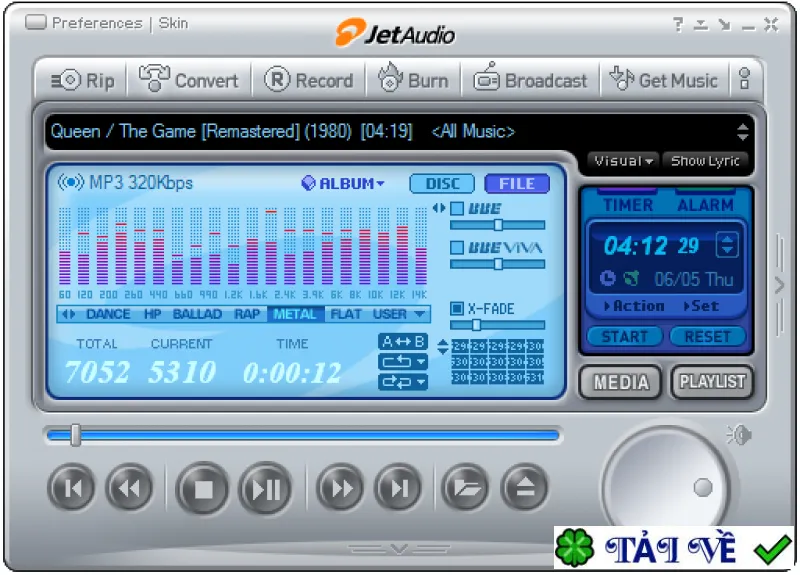Launch the Broadcast feature
800x575 pixels.
pos(531,79)
